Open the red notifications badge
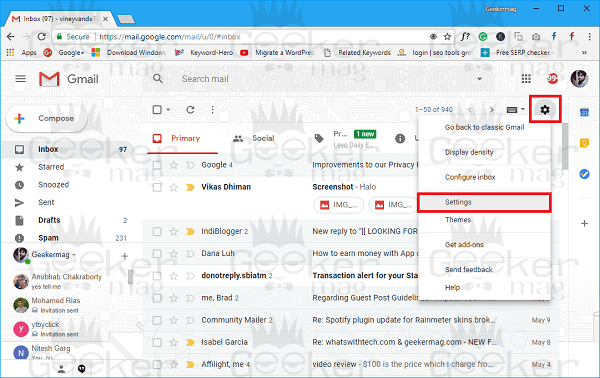The width and height of the screenshot is (600, 378). [552, 79]
